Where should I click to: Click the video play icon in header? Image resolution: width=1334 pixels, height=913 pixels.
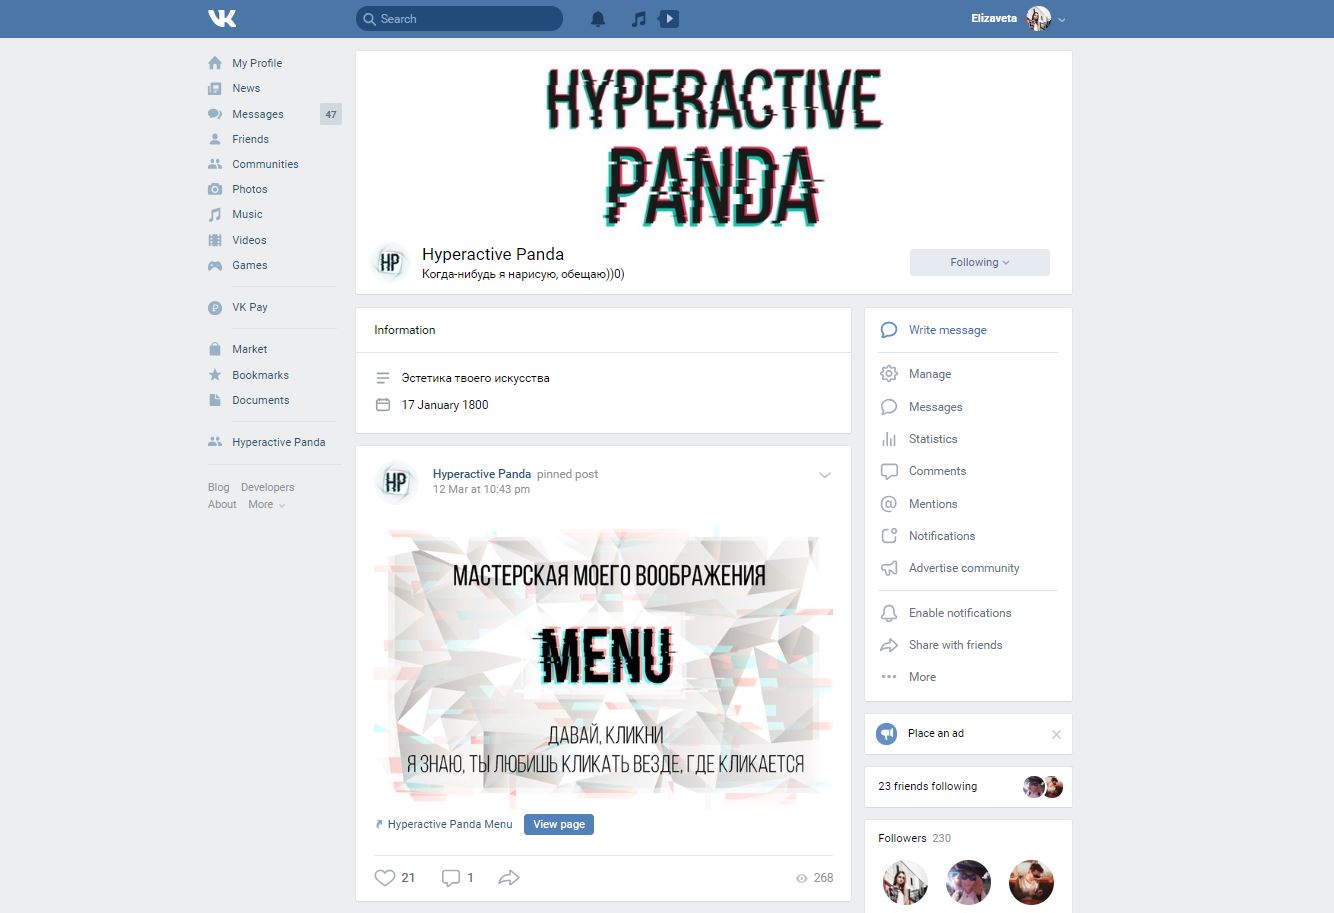(x=669, y=19)
